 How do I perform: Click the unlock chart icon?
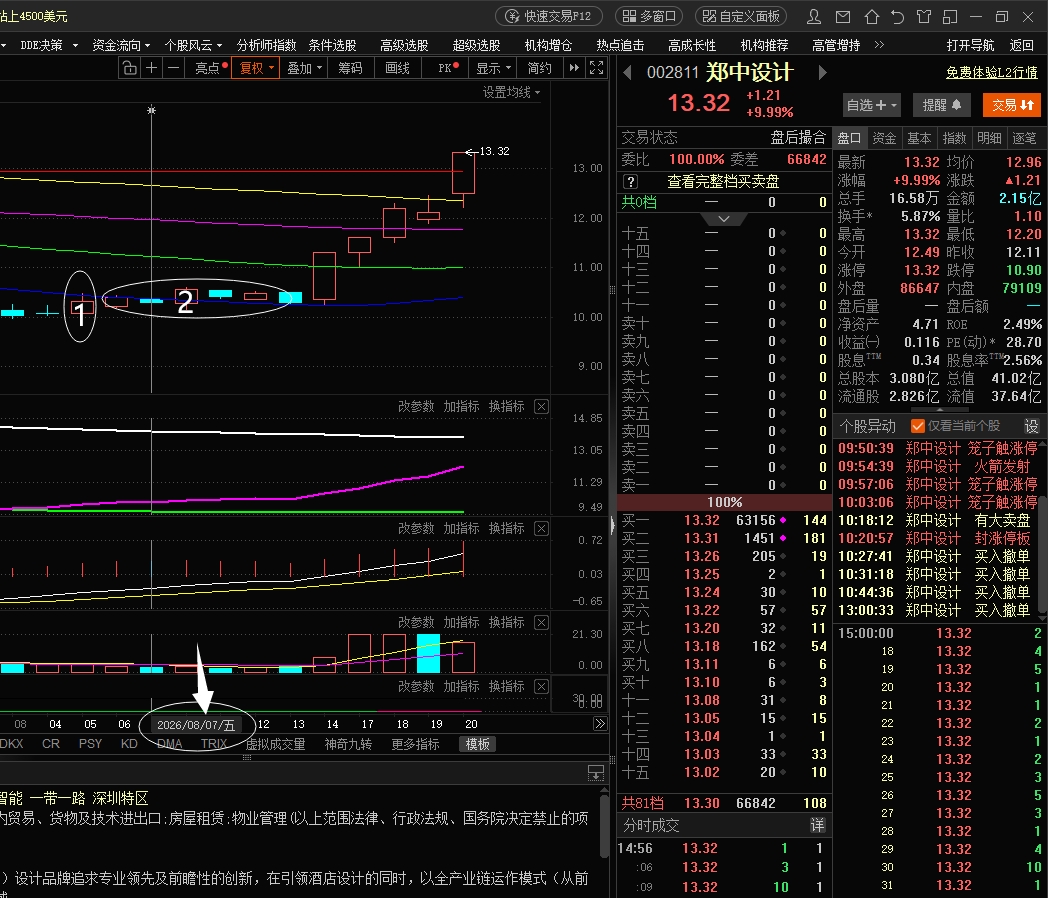tap(130, 68)
